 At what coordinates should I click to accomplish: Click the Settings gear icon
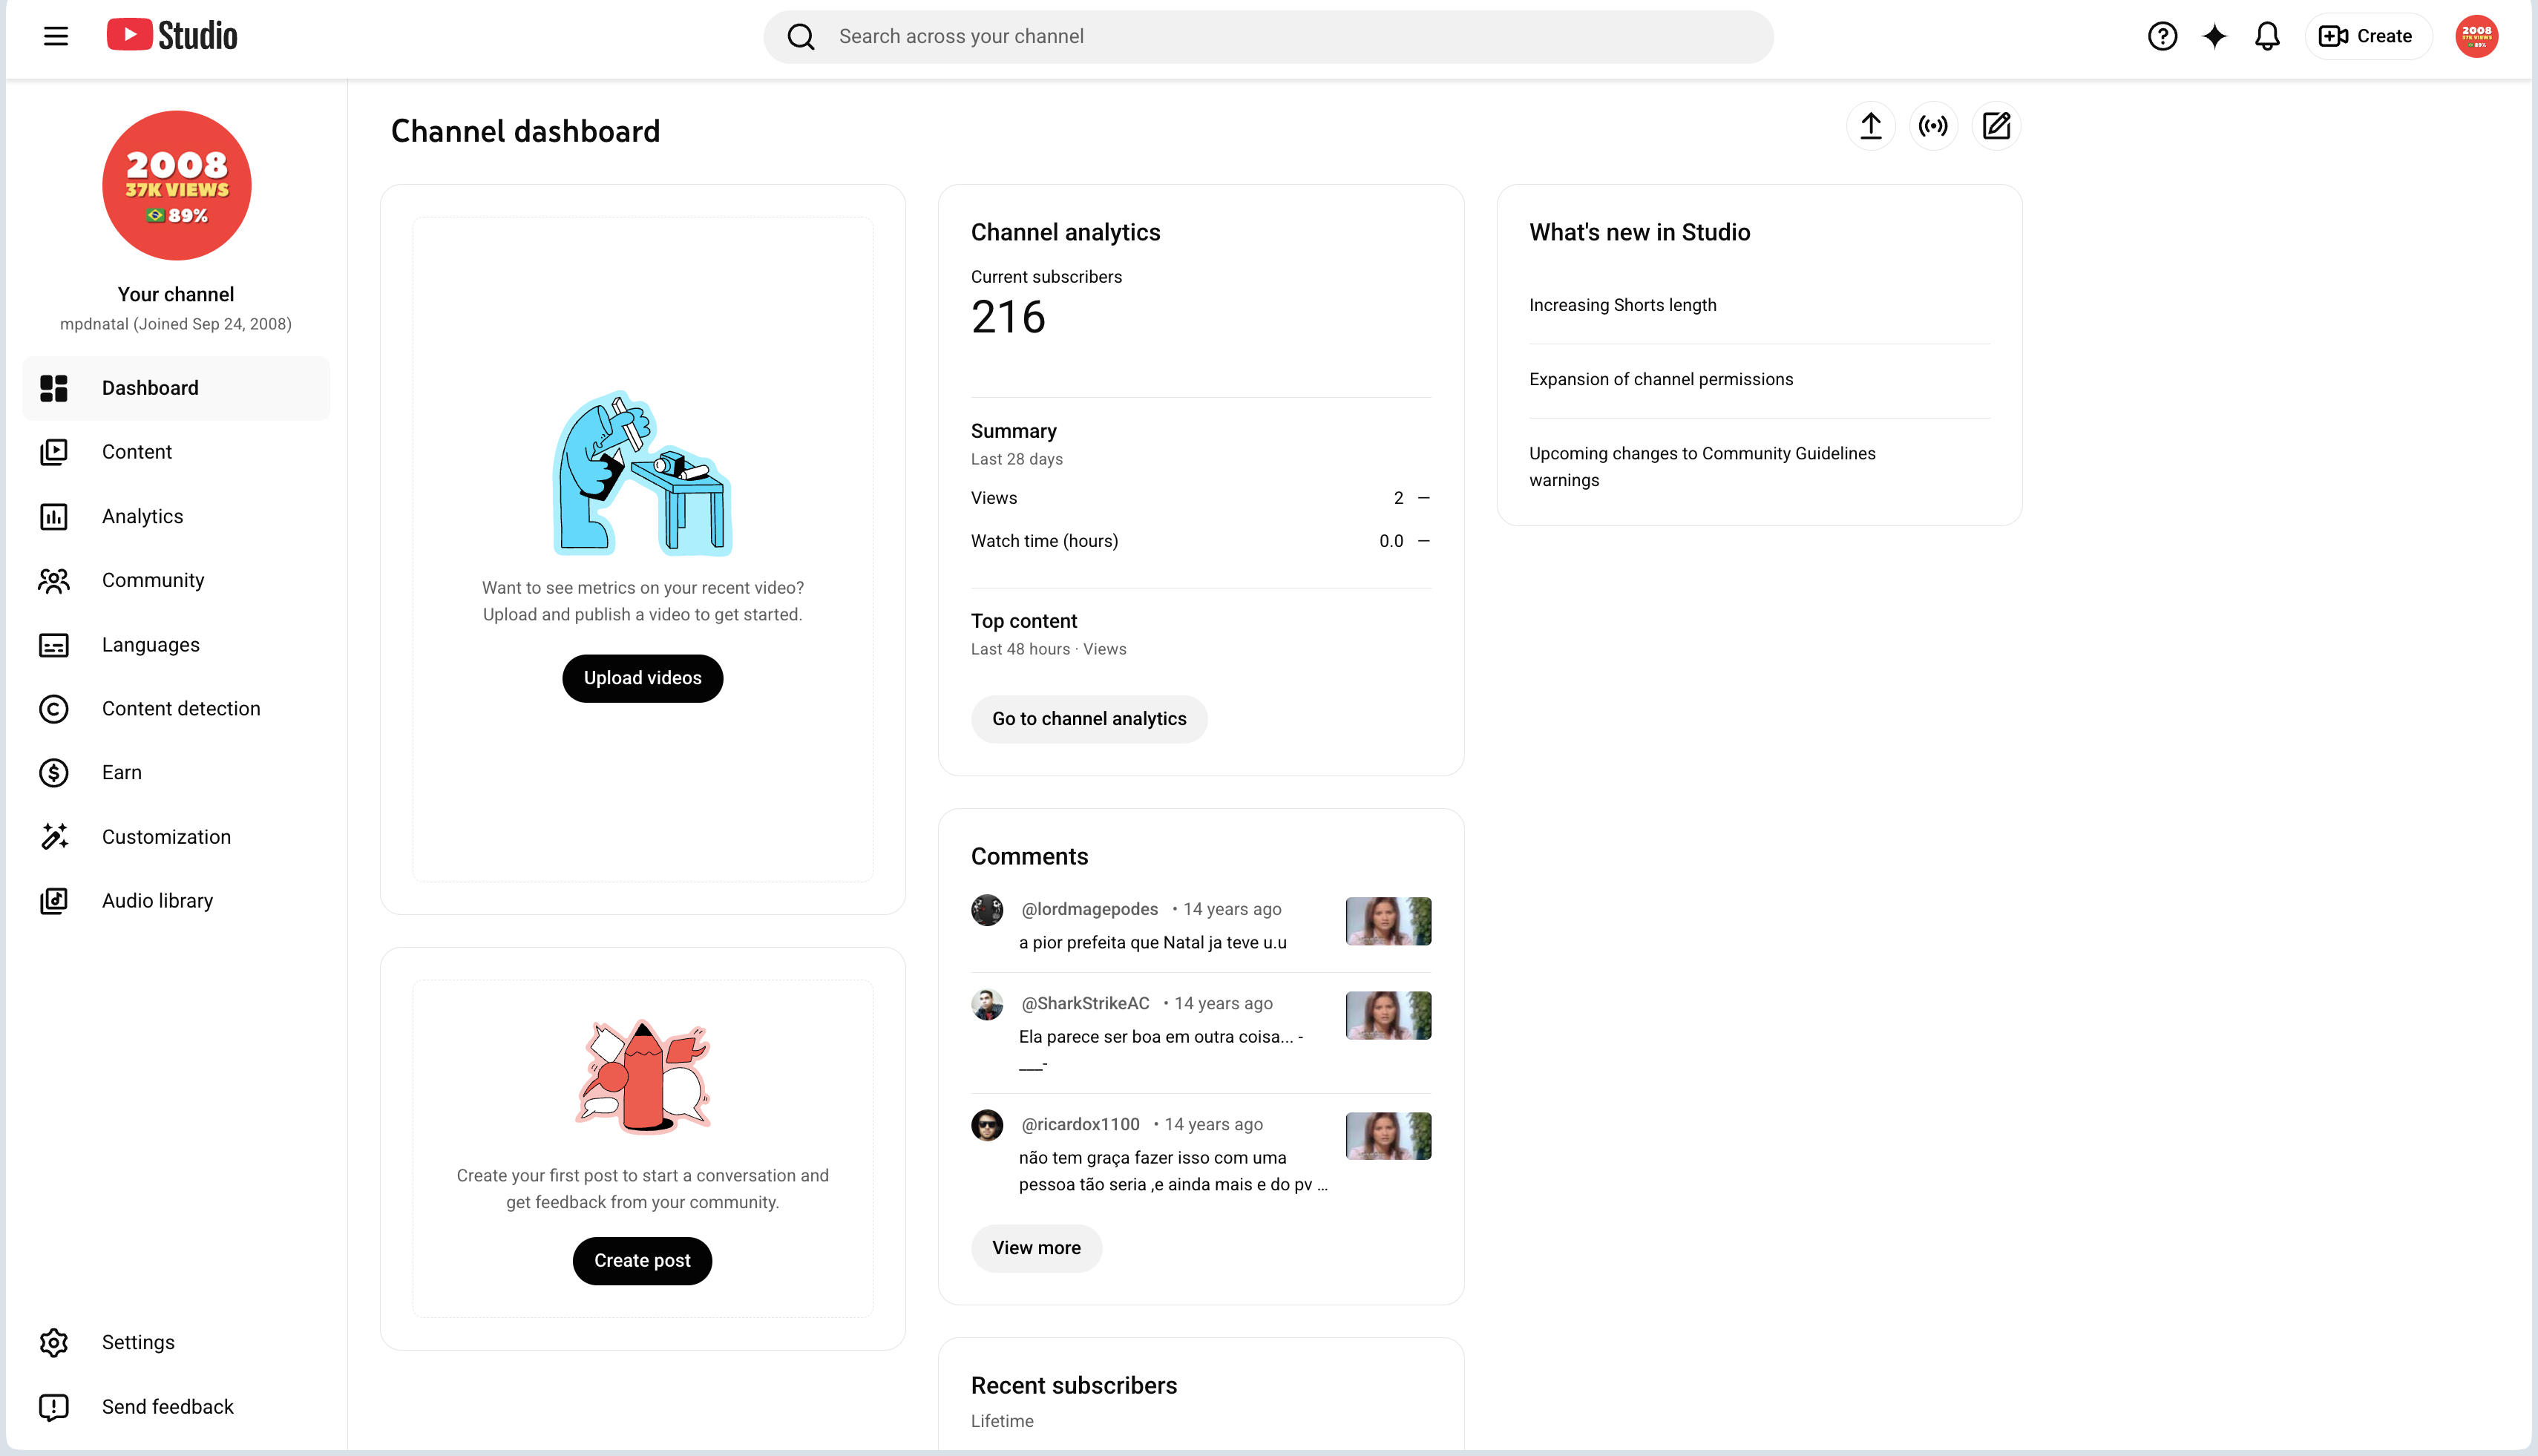click(x=54, y=1342)
